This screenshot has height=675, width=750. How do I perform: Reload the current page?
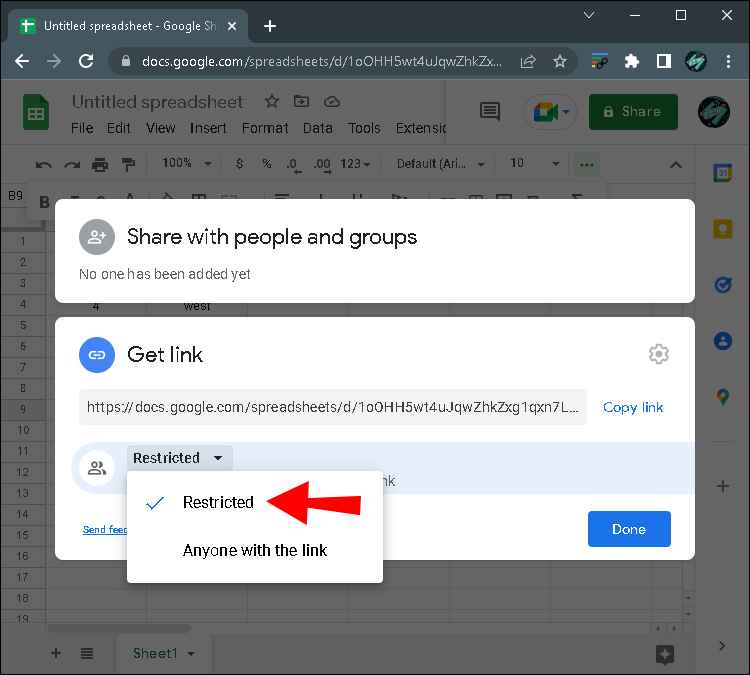[86, 61]
